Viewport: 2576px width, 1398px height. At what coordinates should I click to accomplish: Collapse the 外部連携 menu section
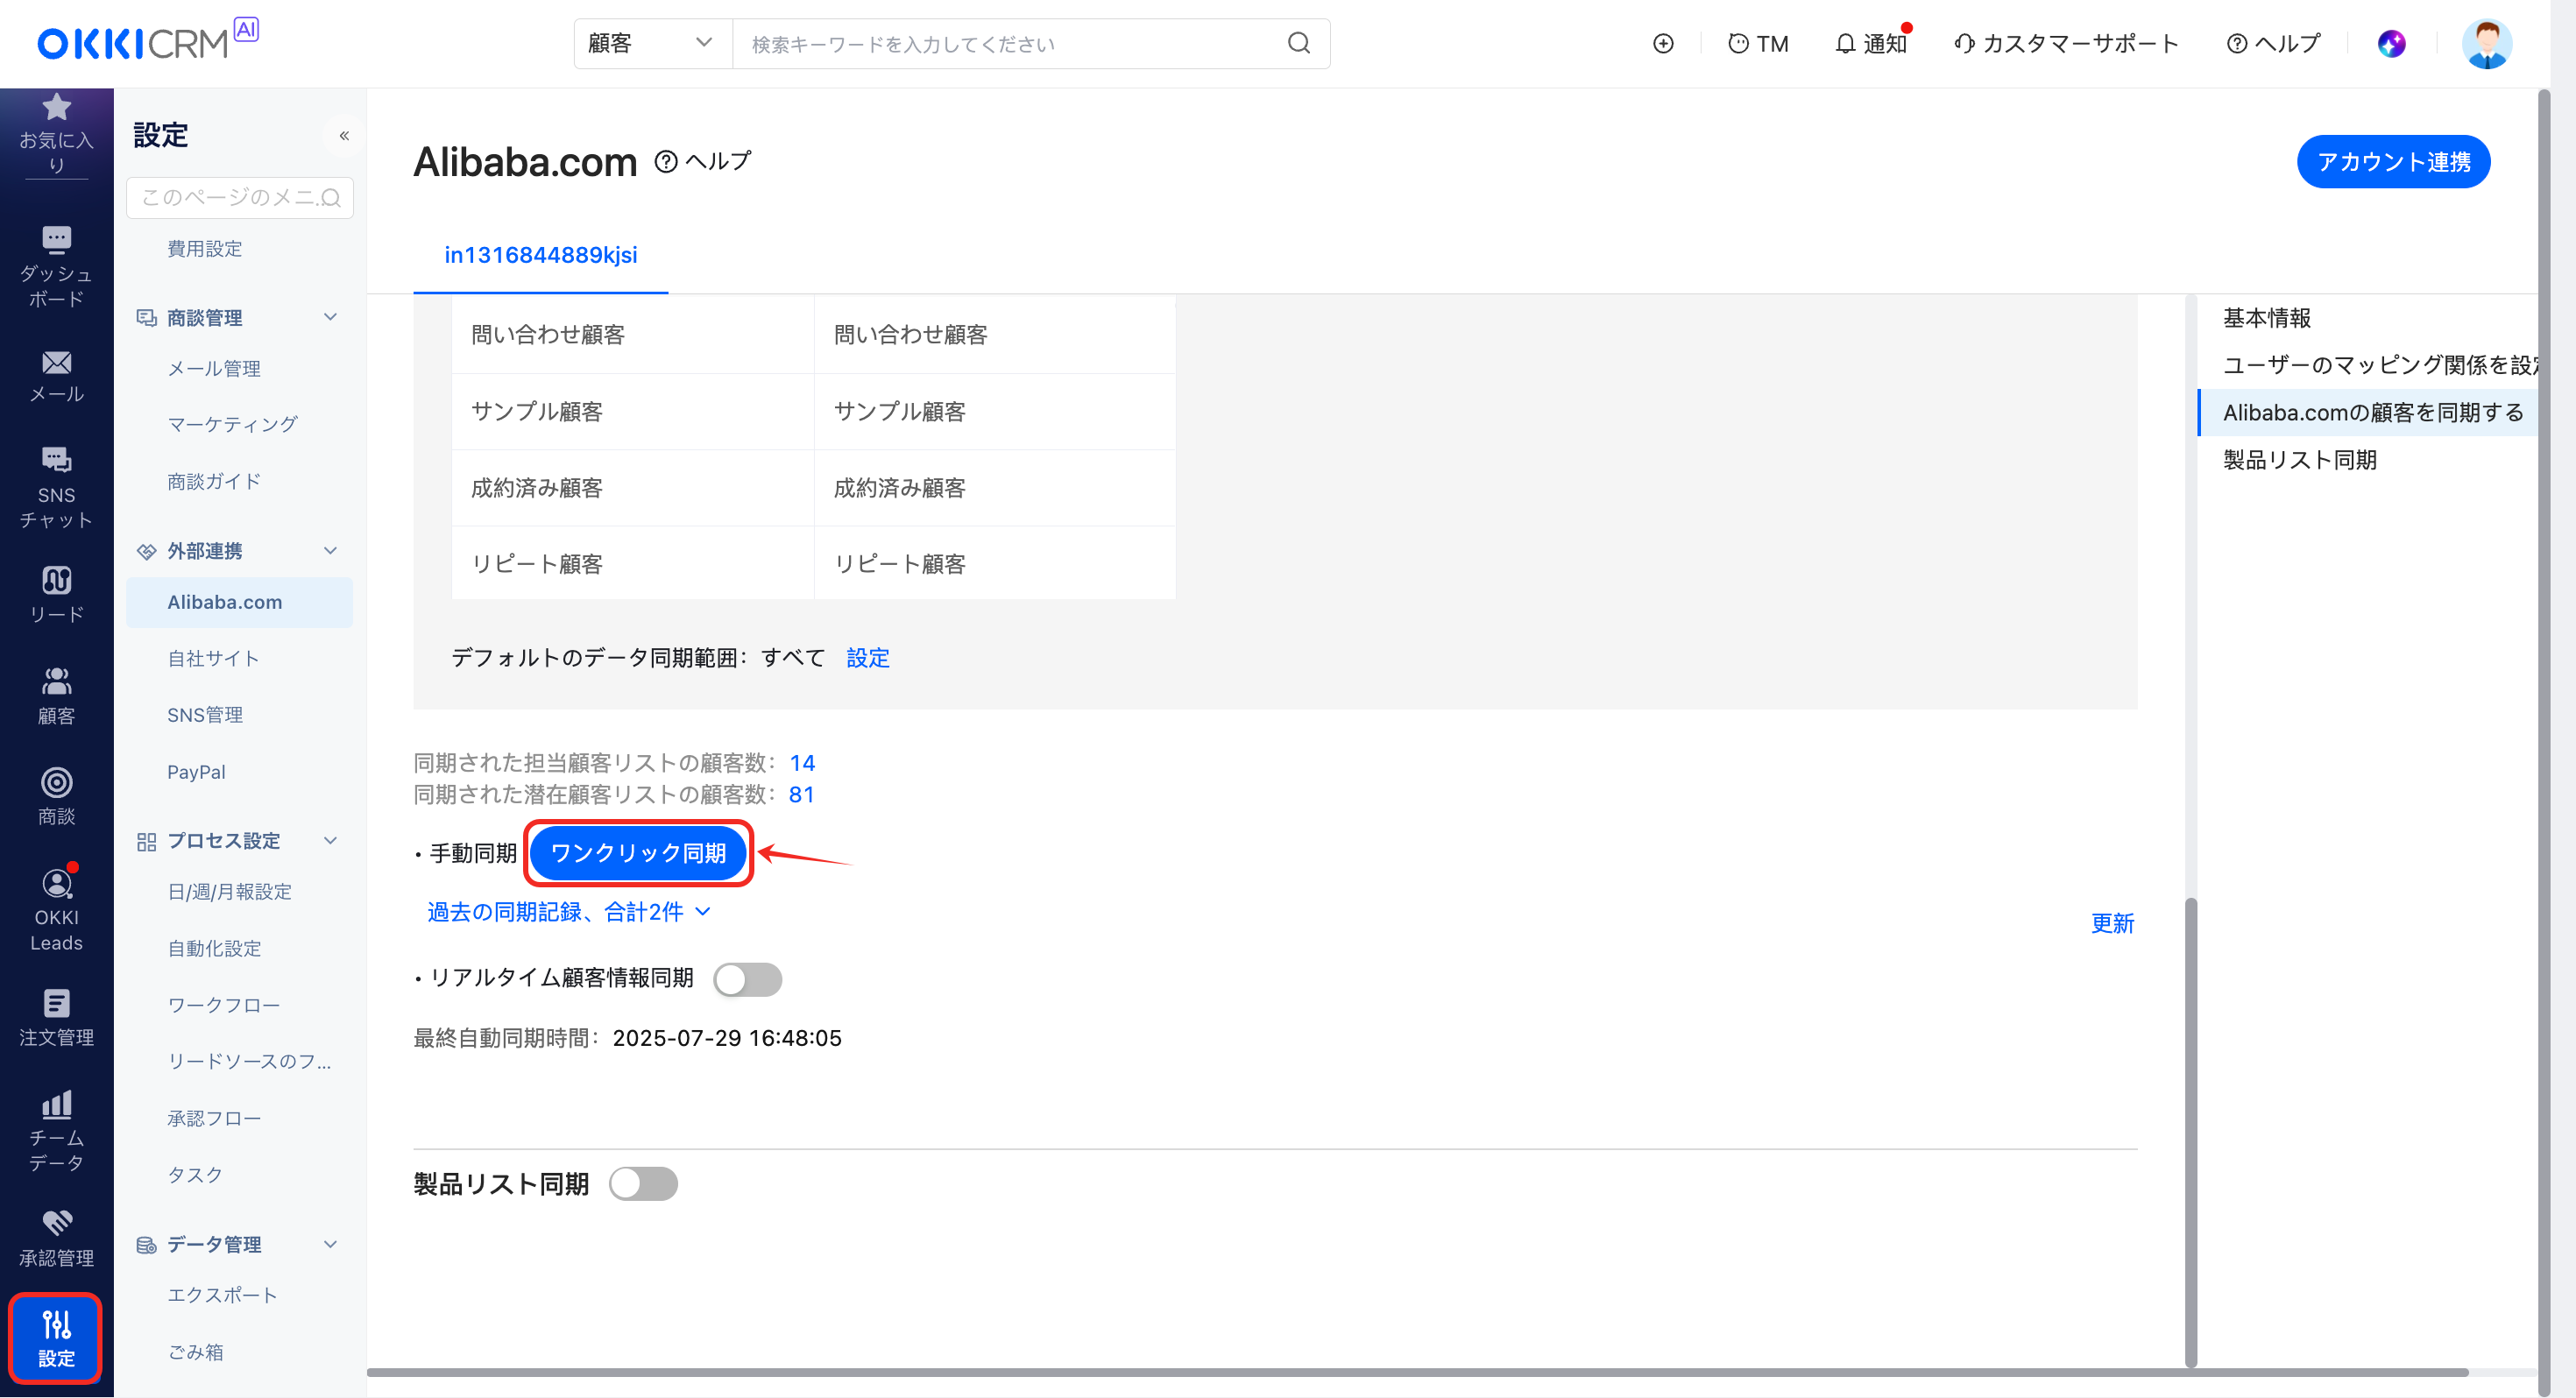(x=330, y=551)
